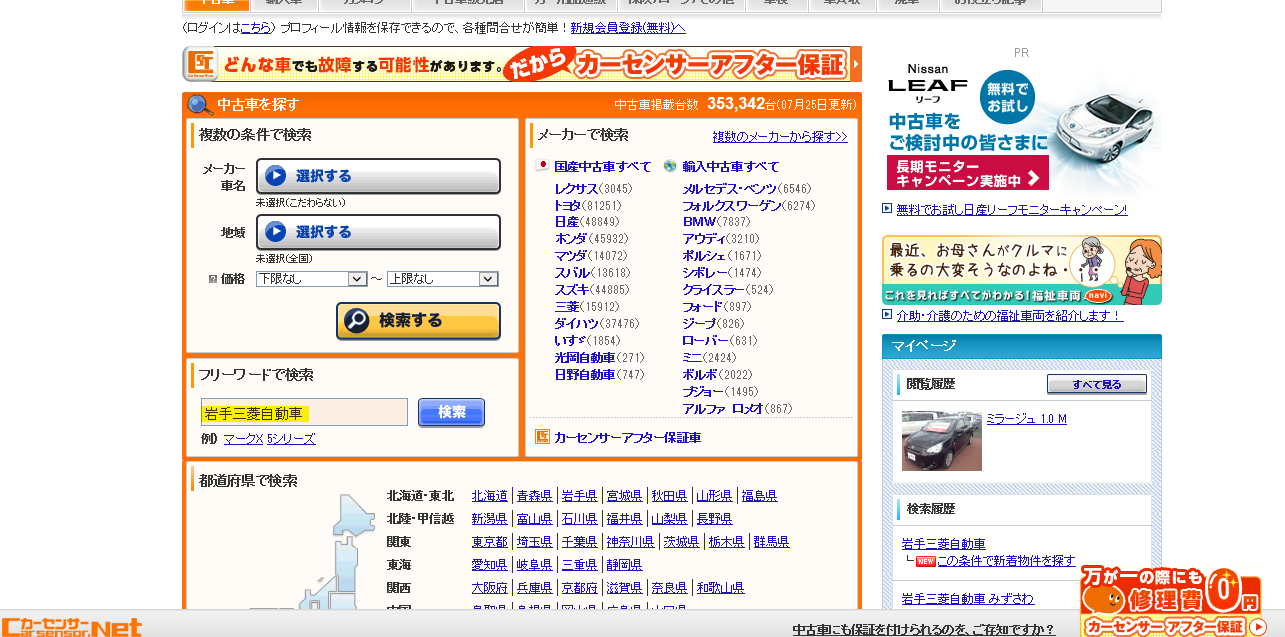Click the help icon next to 価格

point(213,279)
